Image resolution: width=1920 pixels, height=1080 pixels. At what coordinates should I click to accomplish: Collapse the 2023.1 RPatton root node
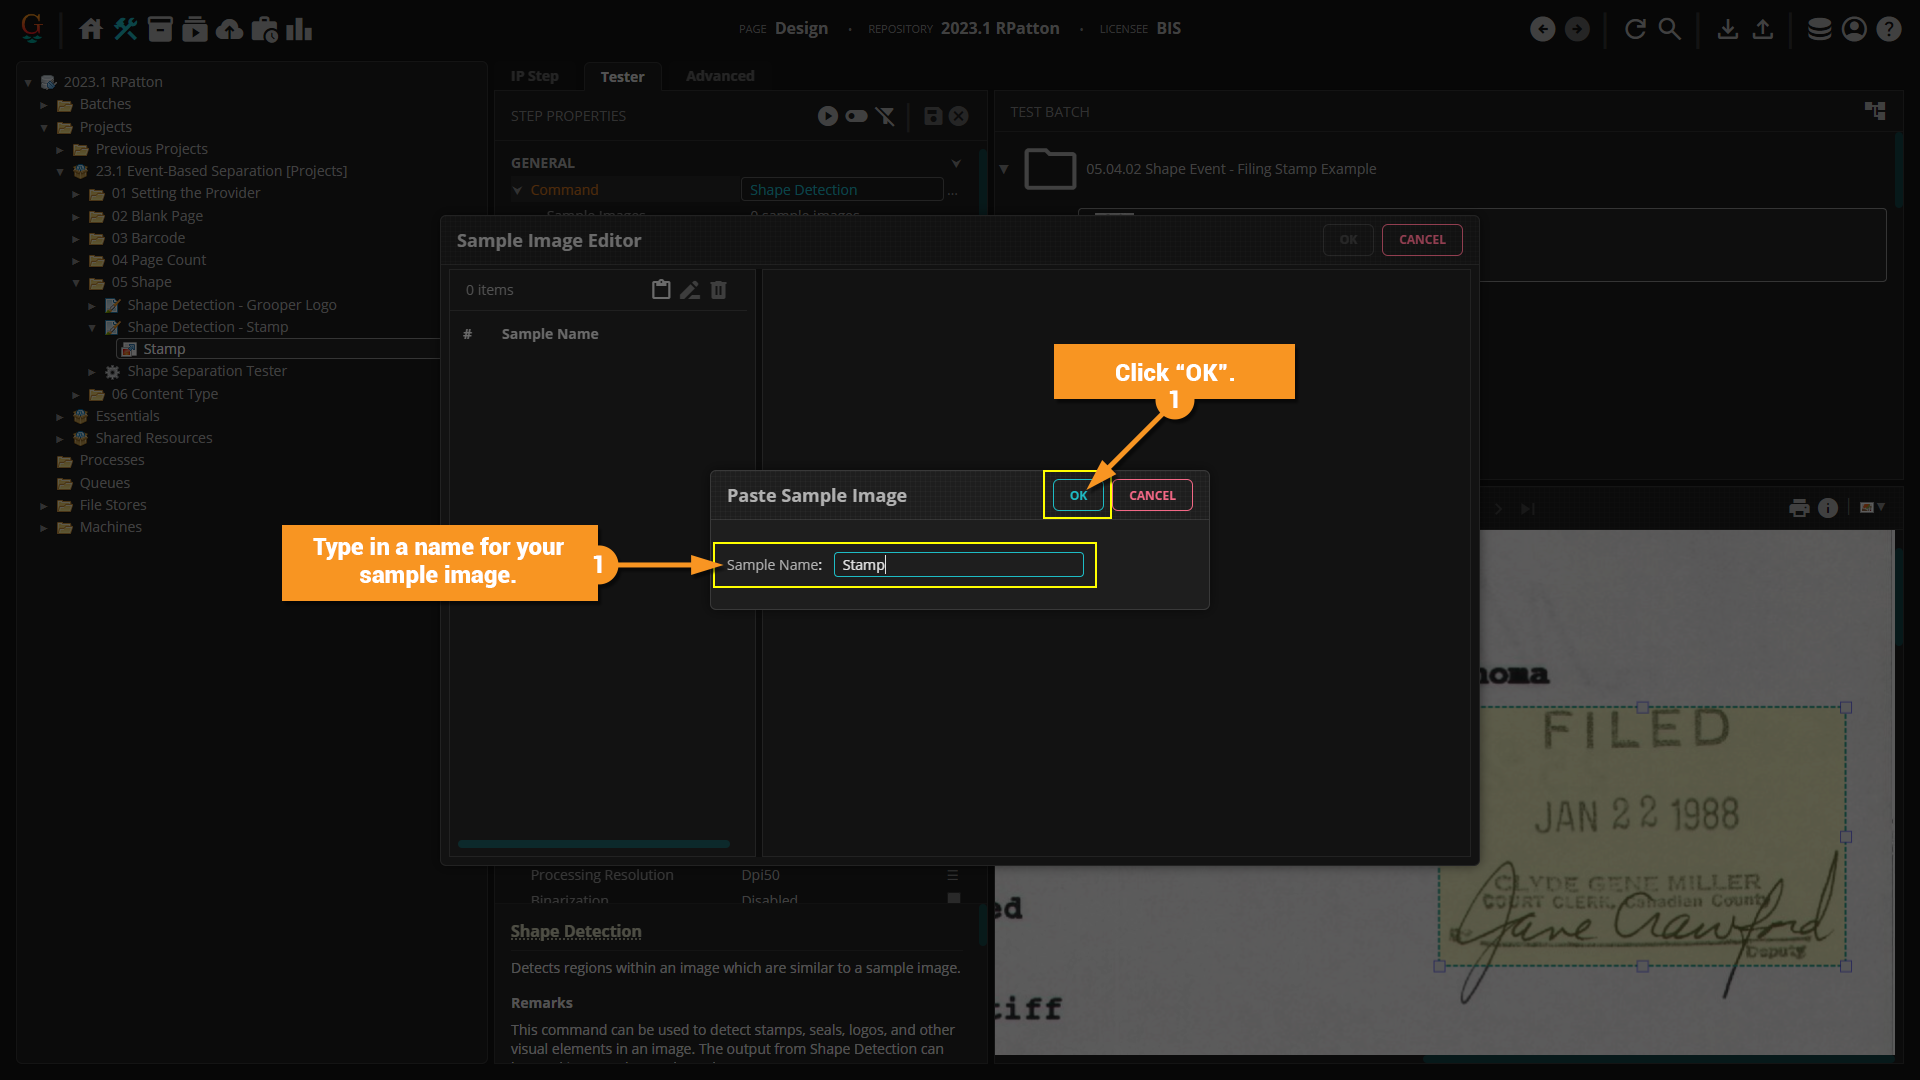click(x=28, y=82)
